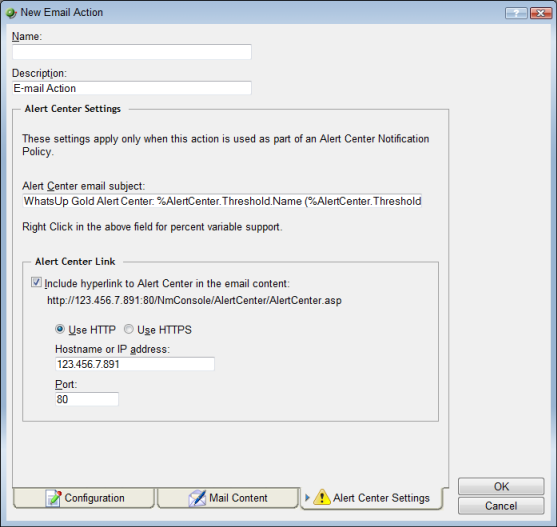The width and height of the screenshot is (557, 527).
Task: Click the Configuration tab pencil icon
Action: click(53, 498)
